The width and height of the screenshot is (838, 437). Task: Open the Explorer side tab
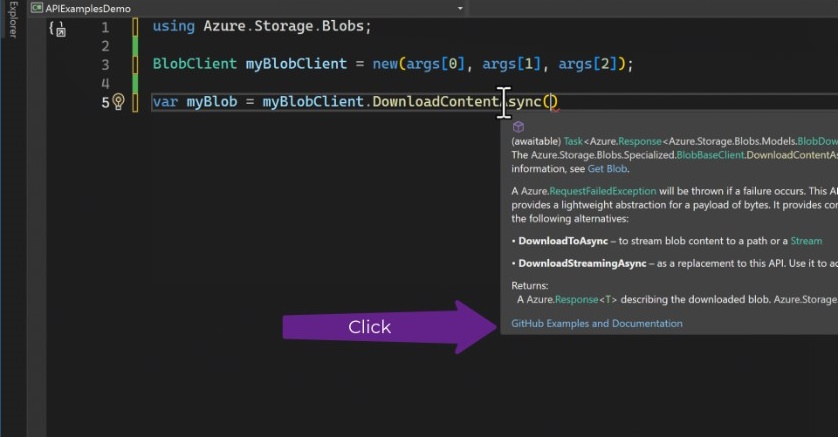click(x=13, y=19)
